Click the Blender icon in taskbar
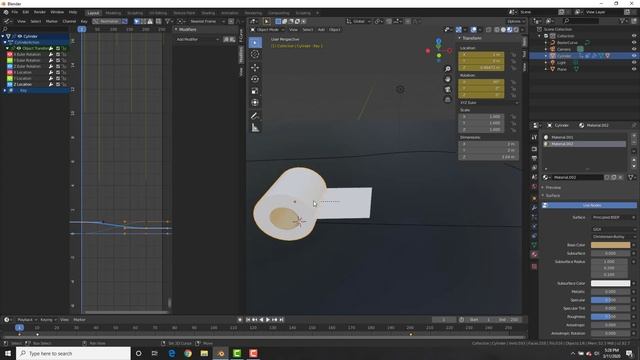The width and height of the screenshot is (640, 360). point(221,353)
